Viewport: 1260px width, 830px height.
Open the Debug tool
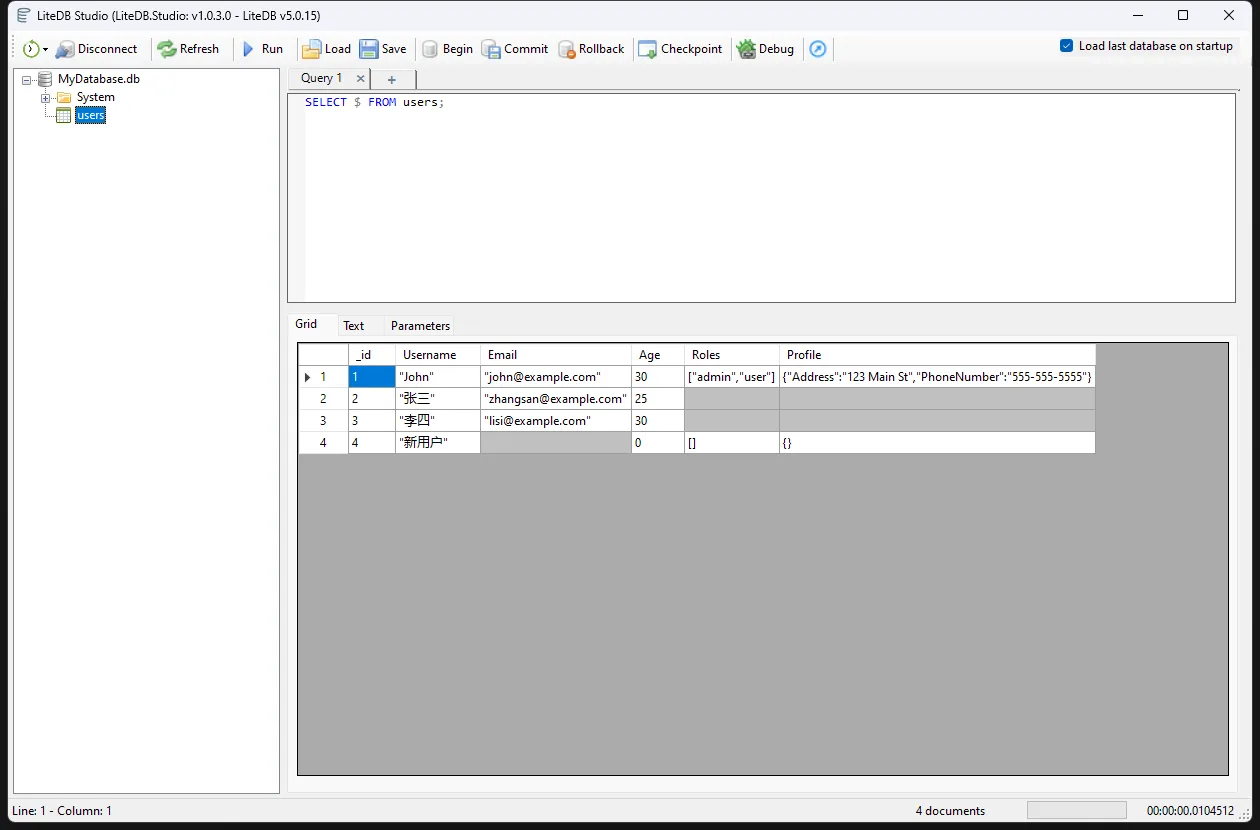click(746, 49)
